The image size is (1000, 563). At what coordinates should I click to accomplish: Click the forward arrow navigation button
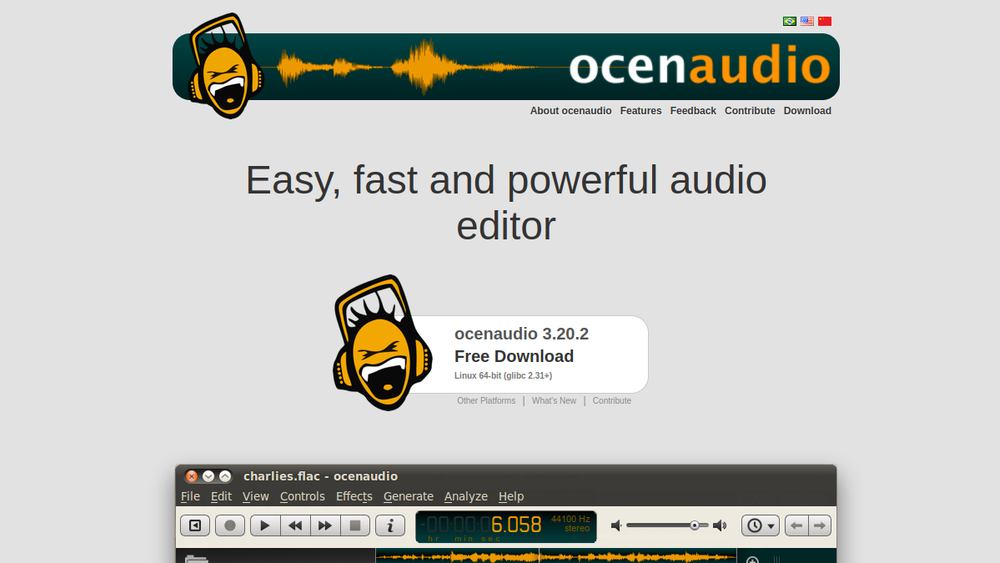click(x=820, y=525)
